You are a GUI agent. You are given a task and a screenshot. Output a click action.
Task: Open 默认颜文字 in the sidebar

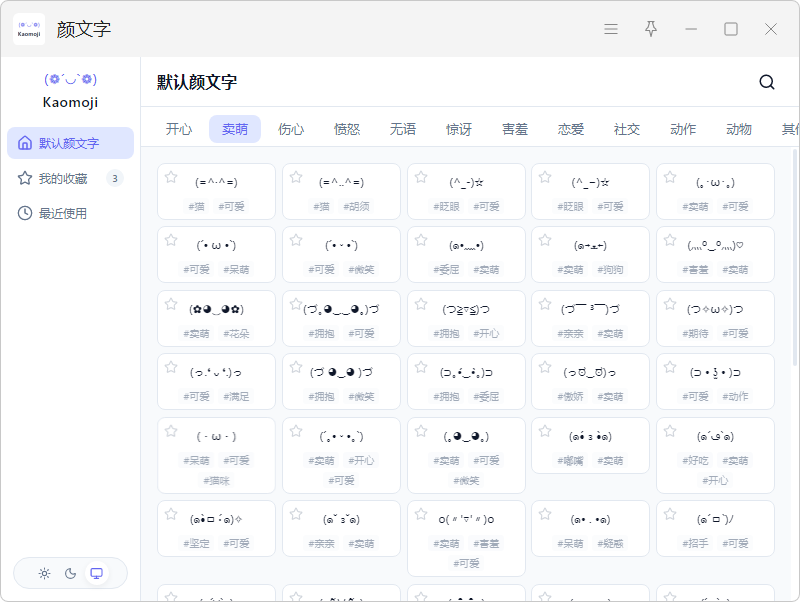(70, 143)
